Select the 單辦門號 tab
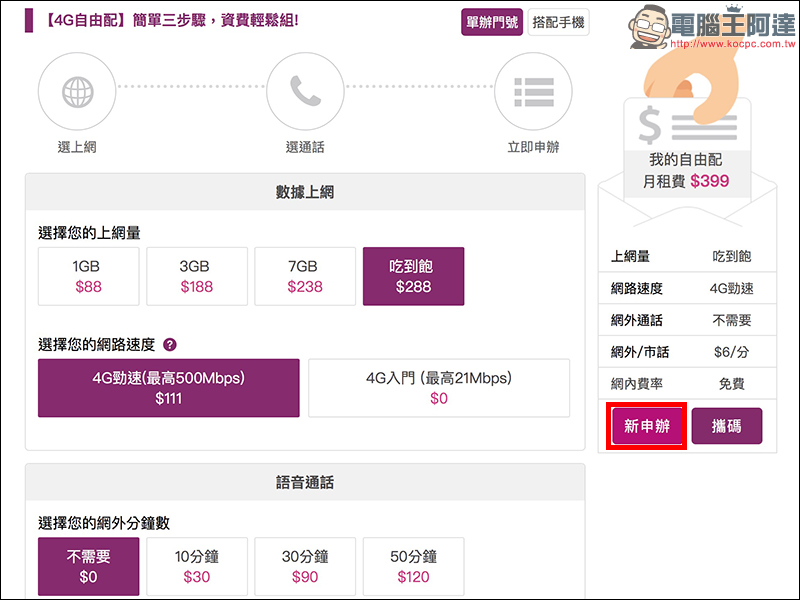The height and width of the screenshot is (600, 800). tap(491, 22)
